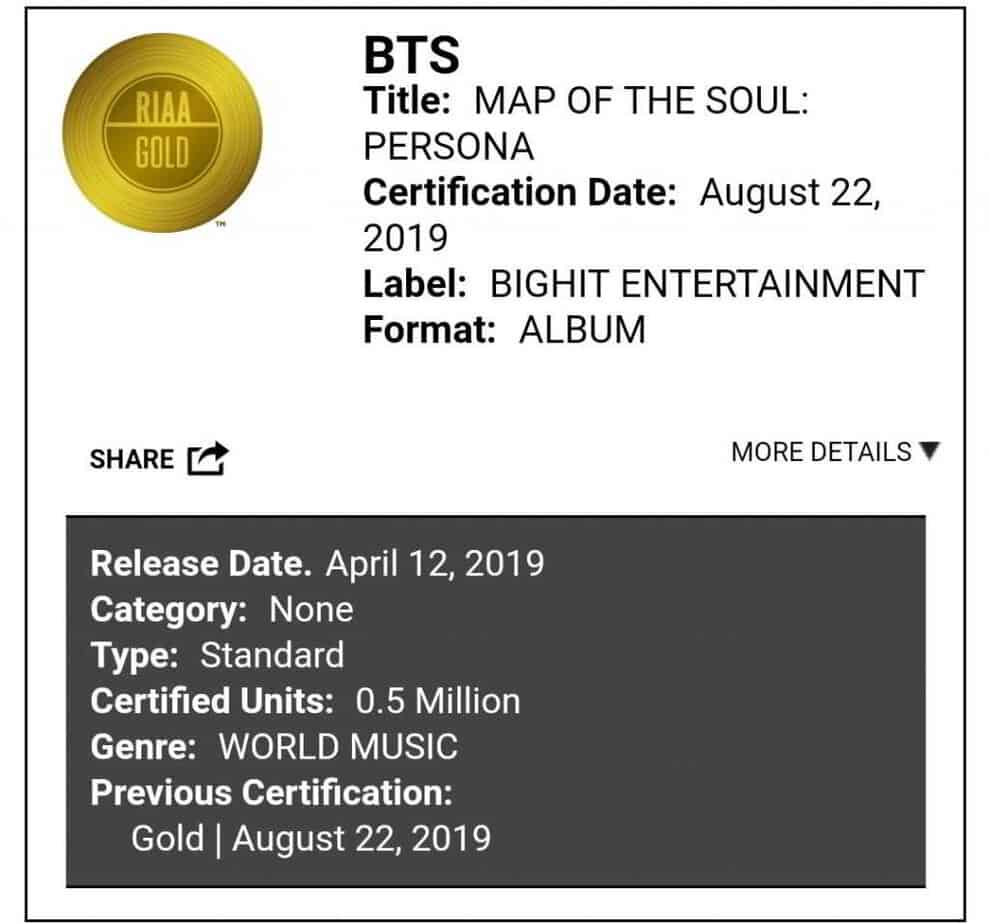The width and height of the screenshot is (990, 924).
Task: Click the Format ALBUM line
Action: click(x=504, y=330)
